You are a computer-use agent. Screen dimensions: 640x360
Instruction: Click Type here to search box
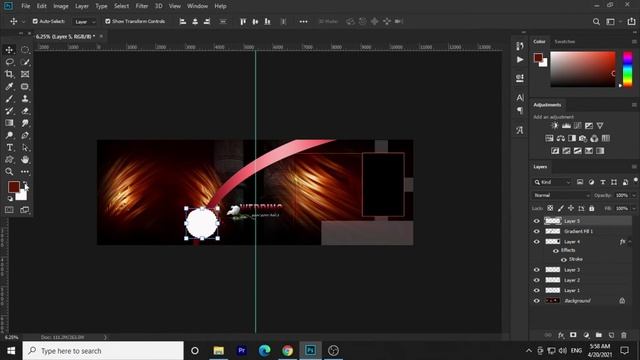(103, 351)
